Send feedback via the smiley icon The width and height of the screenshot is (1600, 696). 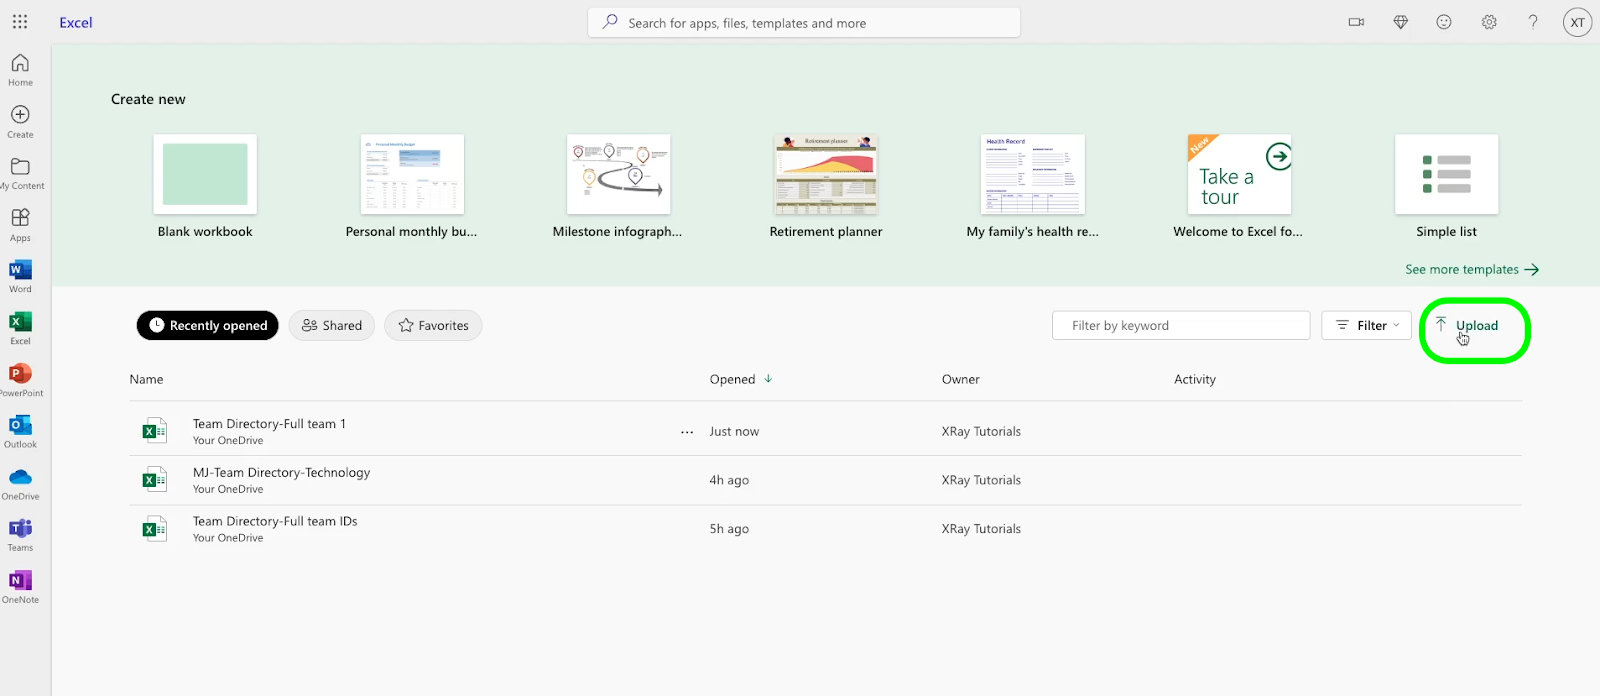tap(1444, 22)
